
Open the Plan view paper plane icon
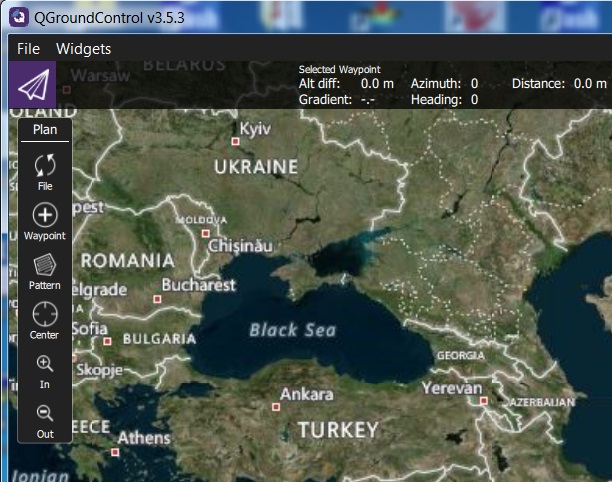tap(32, 85)
